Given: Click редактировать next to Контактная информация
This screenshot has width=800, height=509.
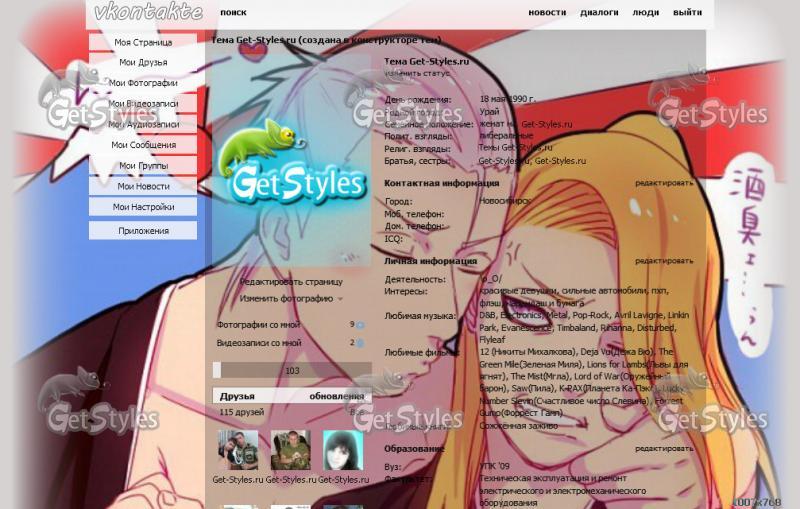Looking at the screenshot, I should [663, 184].
